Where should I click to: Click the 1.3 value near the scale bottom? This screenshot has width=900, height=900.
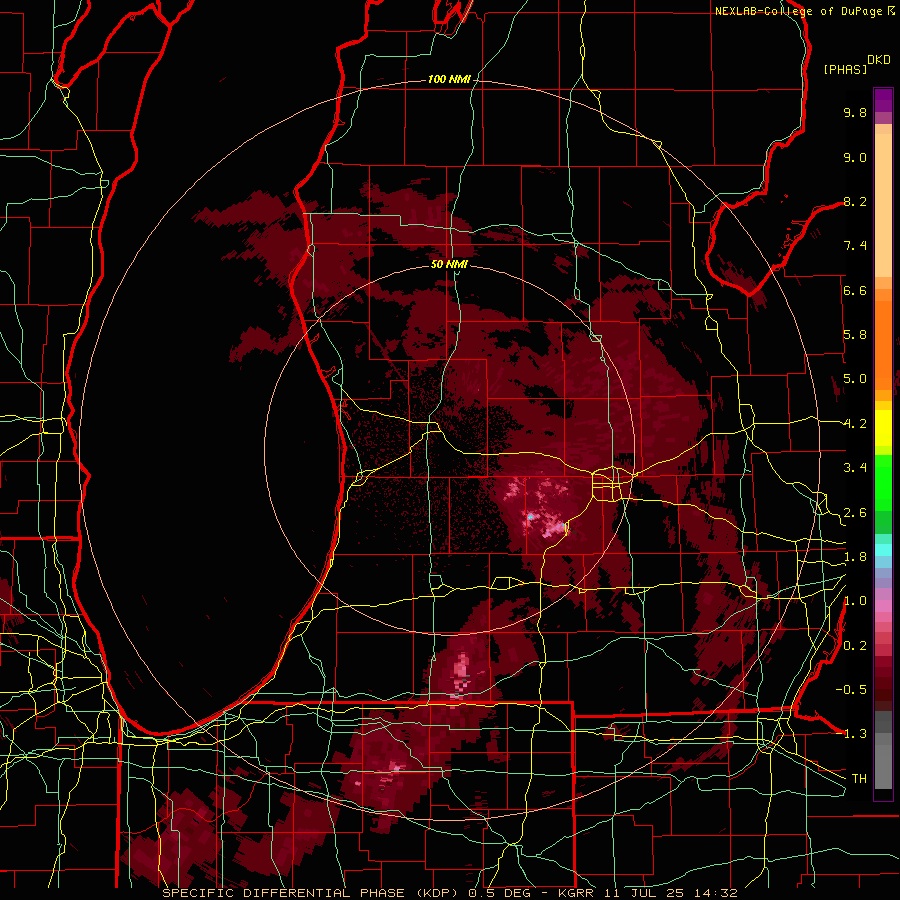pos(855,734)
